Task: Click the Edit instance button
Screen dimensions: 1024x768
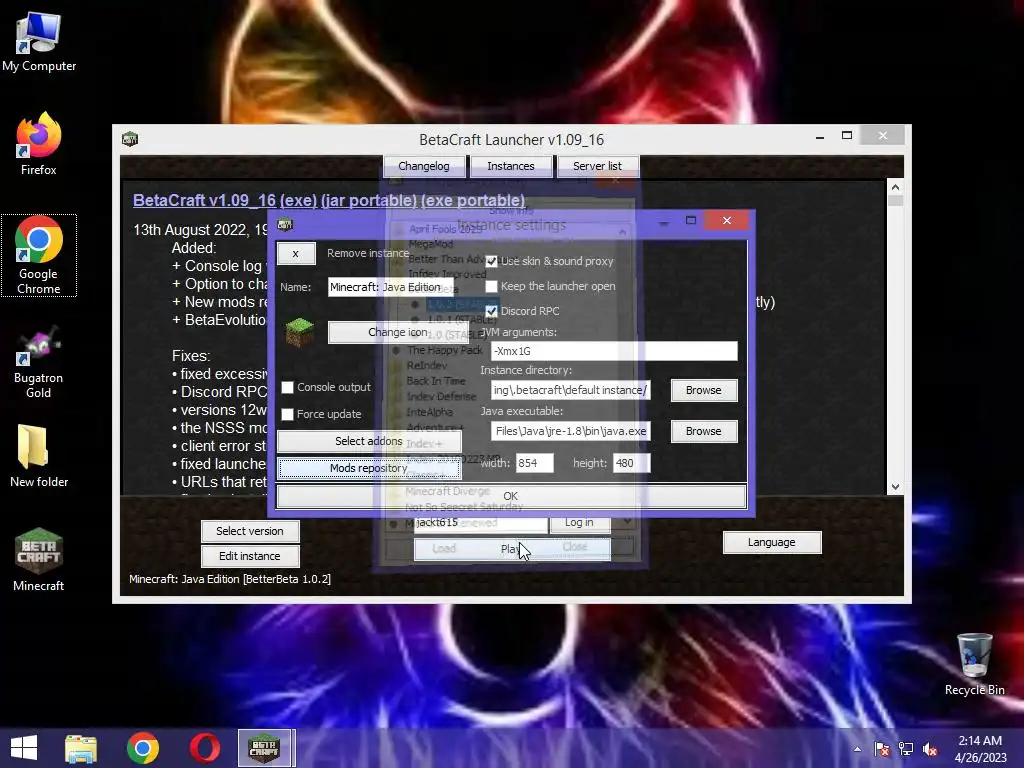Action: pos(250,556)
